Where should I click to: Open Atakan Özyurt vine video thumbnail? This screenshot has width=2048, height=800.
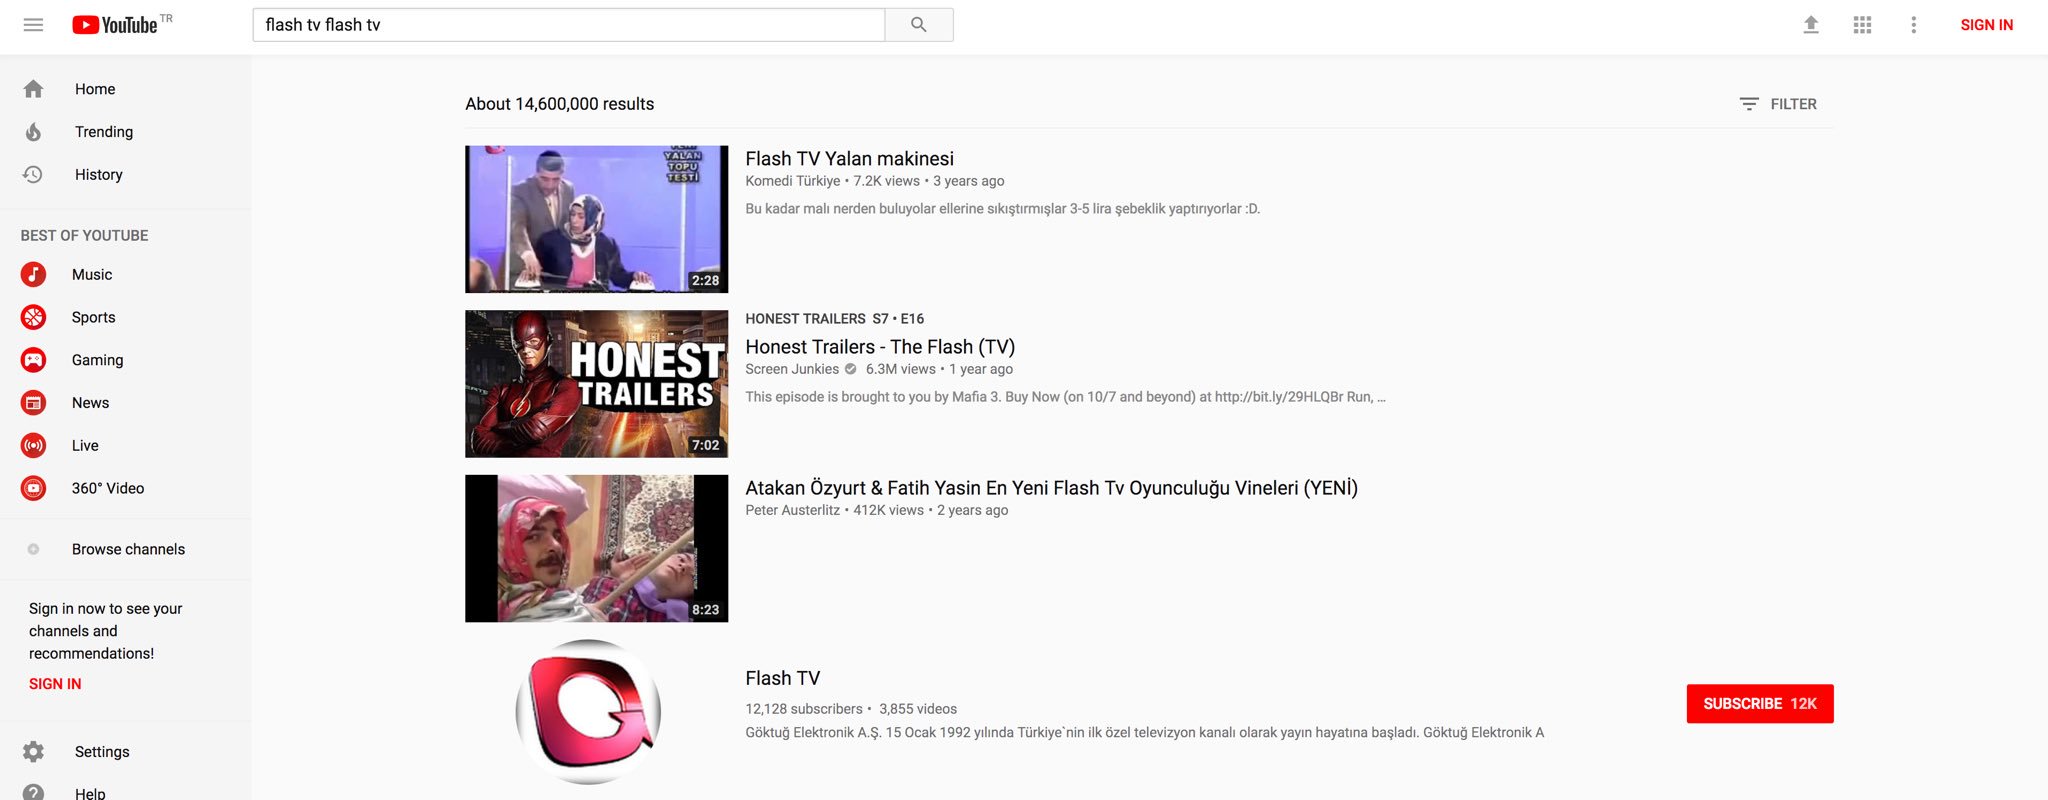597,548
